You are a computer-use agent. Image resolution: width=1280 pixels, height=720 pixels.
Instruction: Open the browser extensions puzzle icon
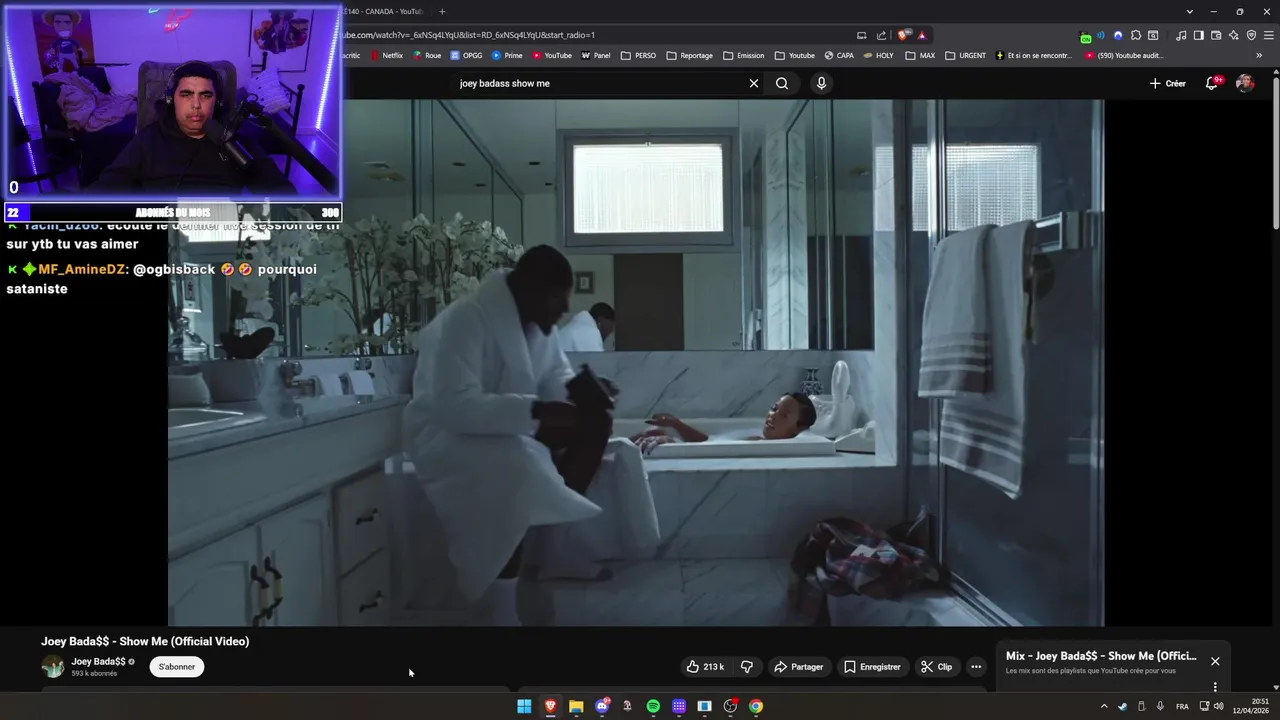point(1136,35)
